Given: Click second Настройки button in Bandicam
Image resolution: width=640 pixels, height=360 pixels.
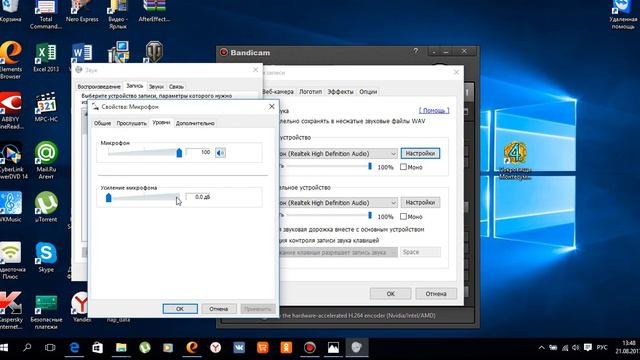Looking at the screenshot, I should [420, 202].
